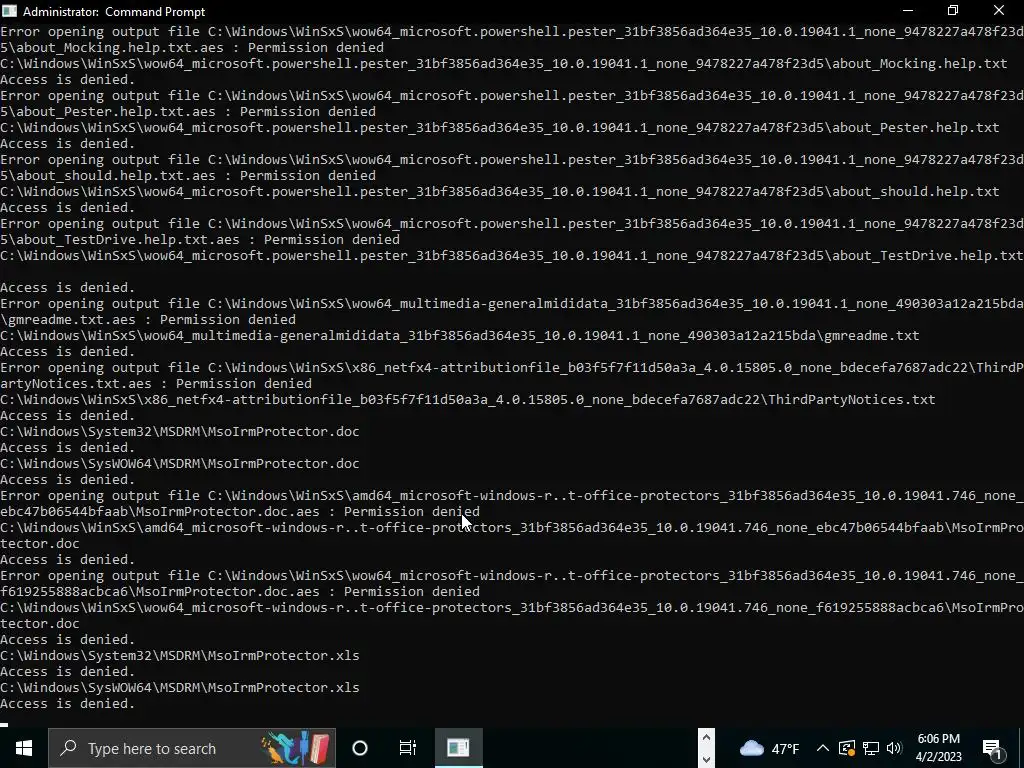Click the 'about_TestDrive.help.txt.aes : Permission denied' line

[200, 240]
